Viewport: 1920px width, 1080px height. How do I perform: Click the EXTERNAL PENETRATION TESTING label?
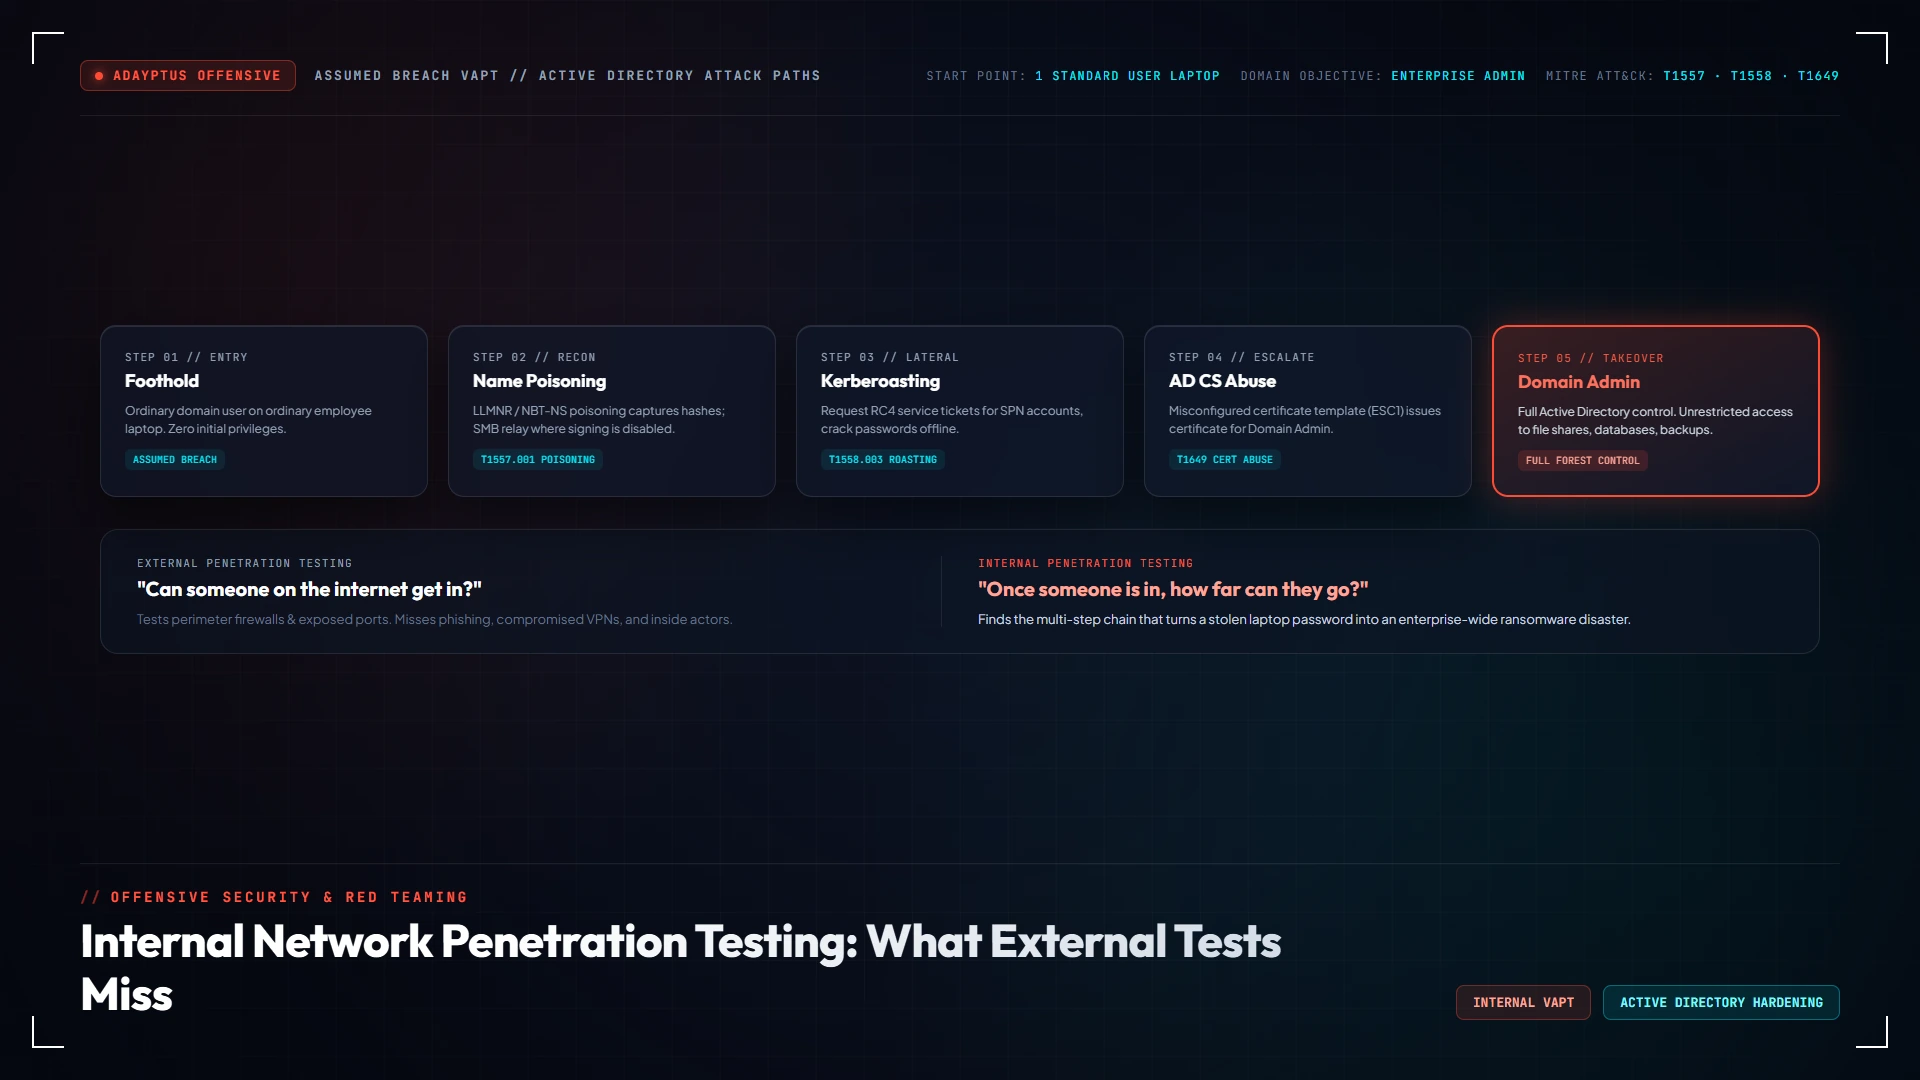tap(244, 564)
